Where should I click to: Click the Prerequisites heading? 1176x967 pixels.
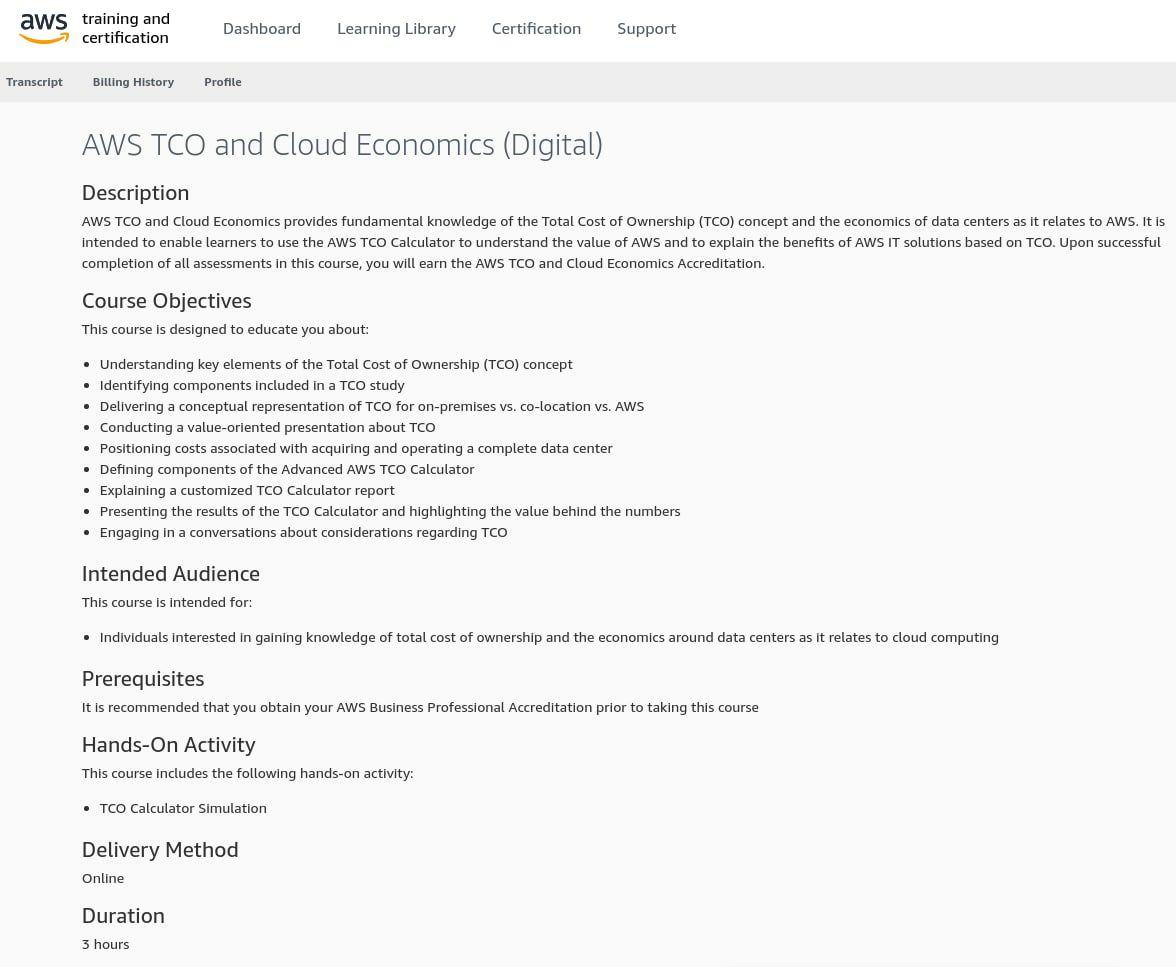(x=142, y=679)
